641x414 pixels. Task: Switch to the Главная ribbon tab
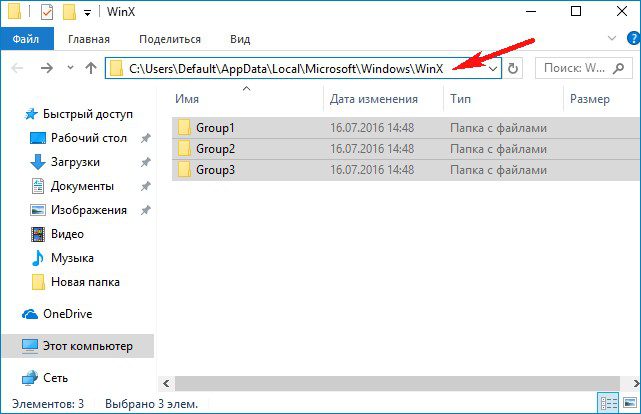(x=89, y=39)
